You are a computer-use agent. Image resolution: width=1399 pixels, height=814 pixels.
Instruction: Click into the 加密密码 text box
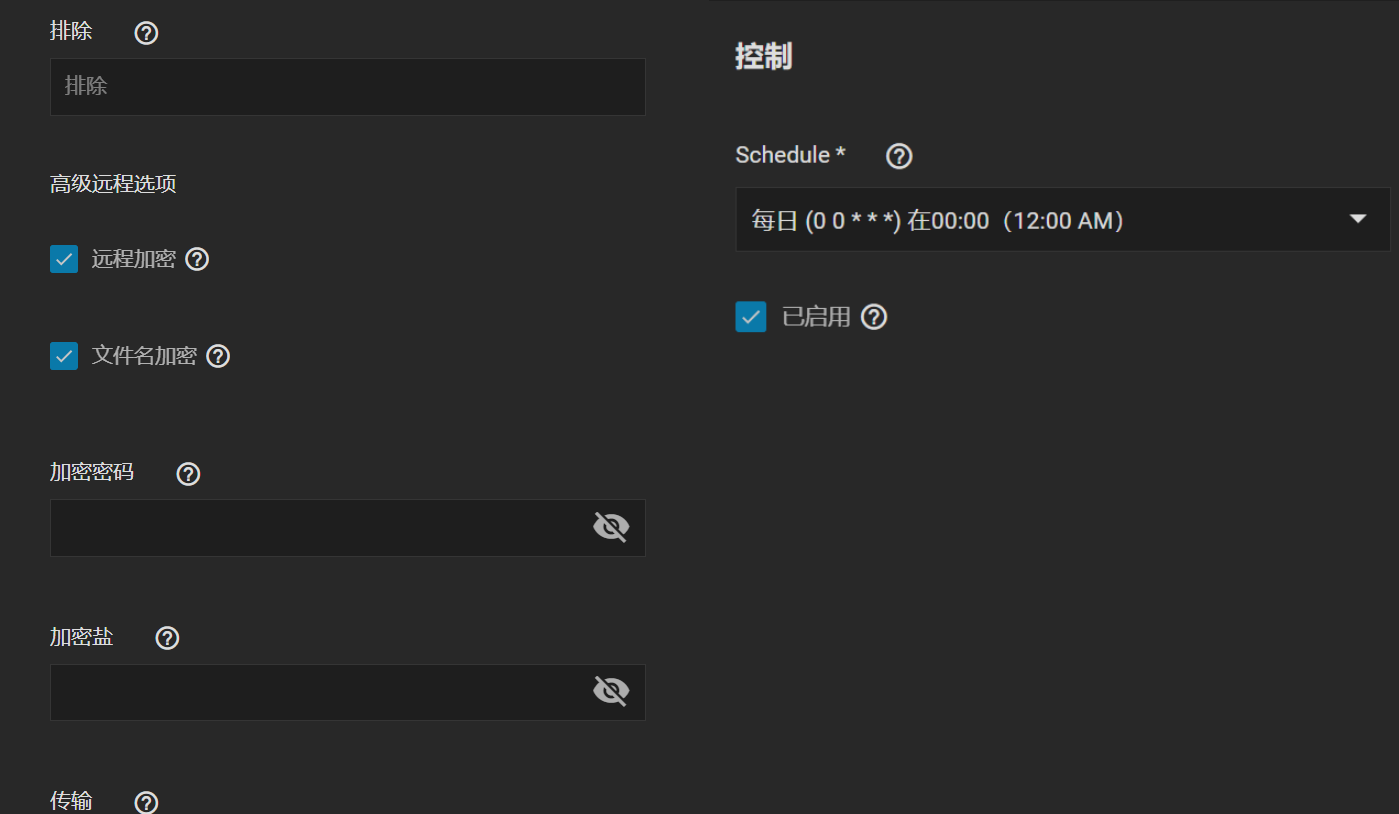tap(320, 527)
